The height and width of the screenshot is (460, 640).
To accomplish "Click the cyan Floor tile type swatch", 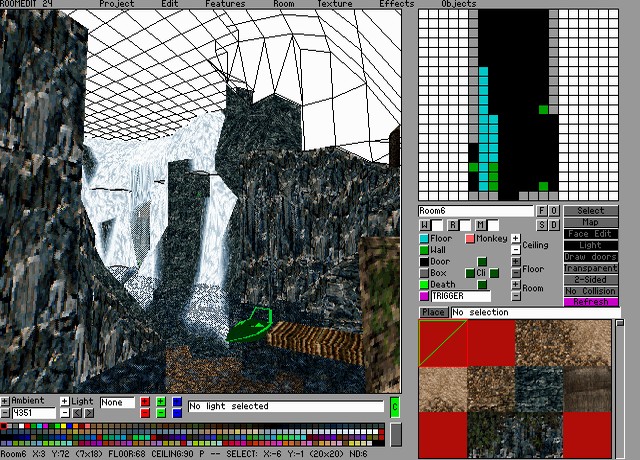I will [x=424, y=239].
